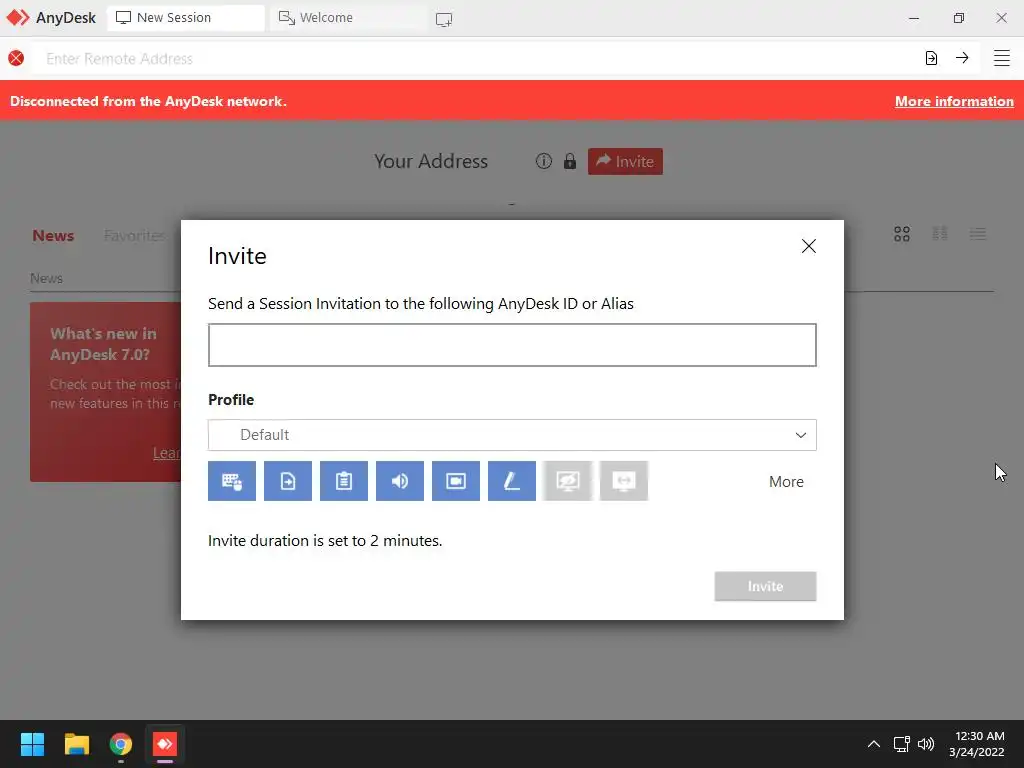Select the Favorites tab
The image size is (1024, 768).
(135, 236)
